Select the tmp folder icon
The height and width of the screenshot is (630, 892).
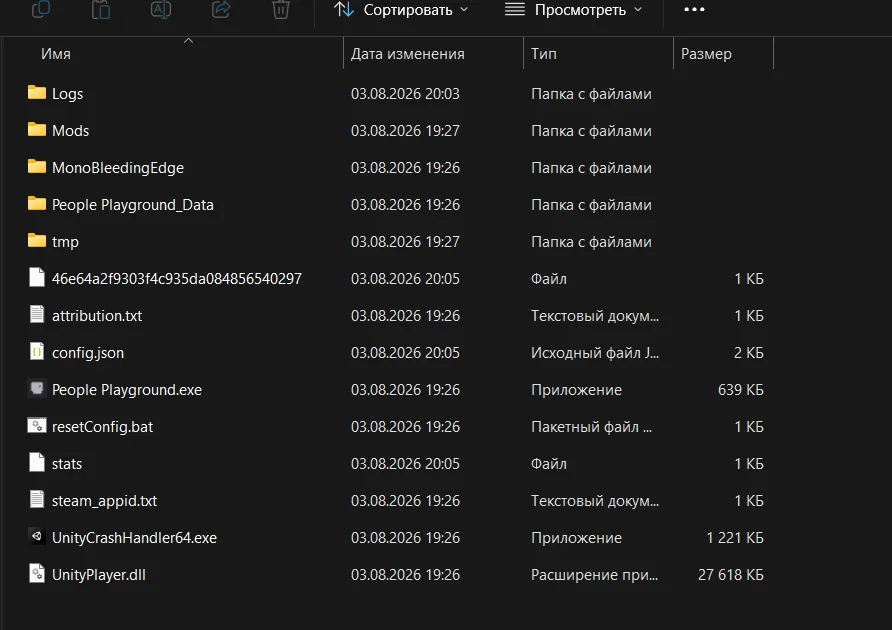[x=37, y=240]
